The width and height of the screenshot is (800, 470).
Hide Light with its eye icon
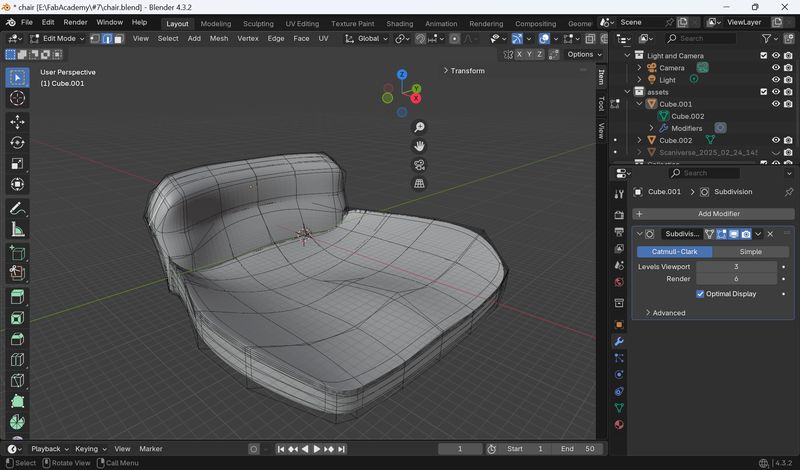point(776,80)
